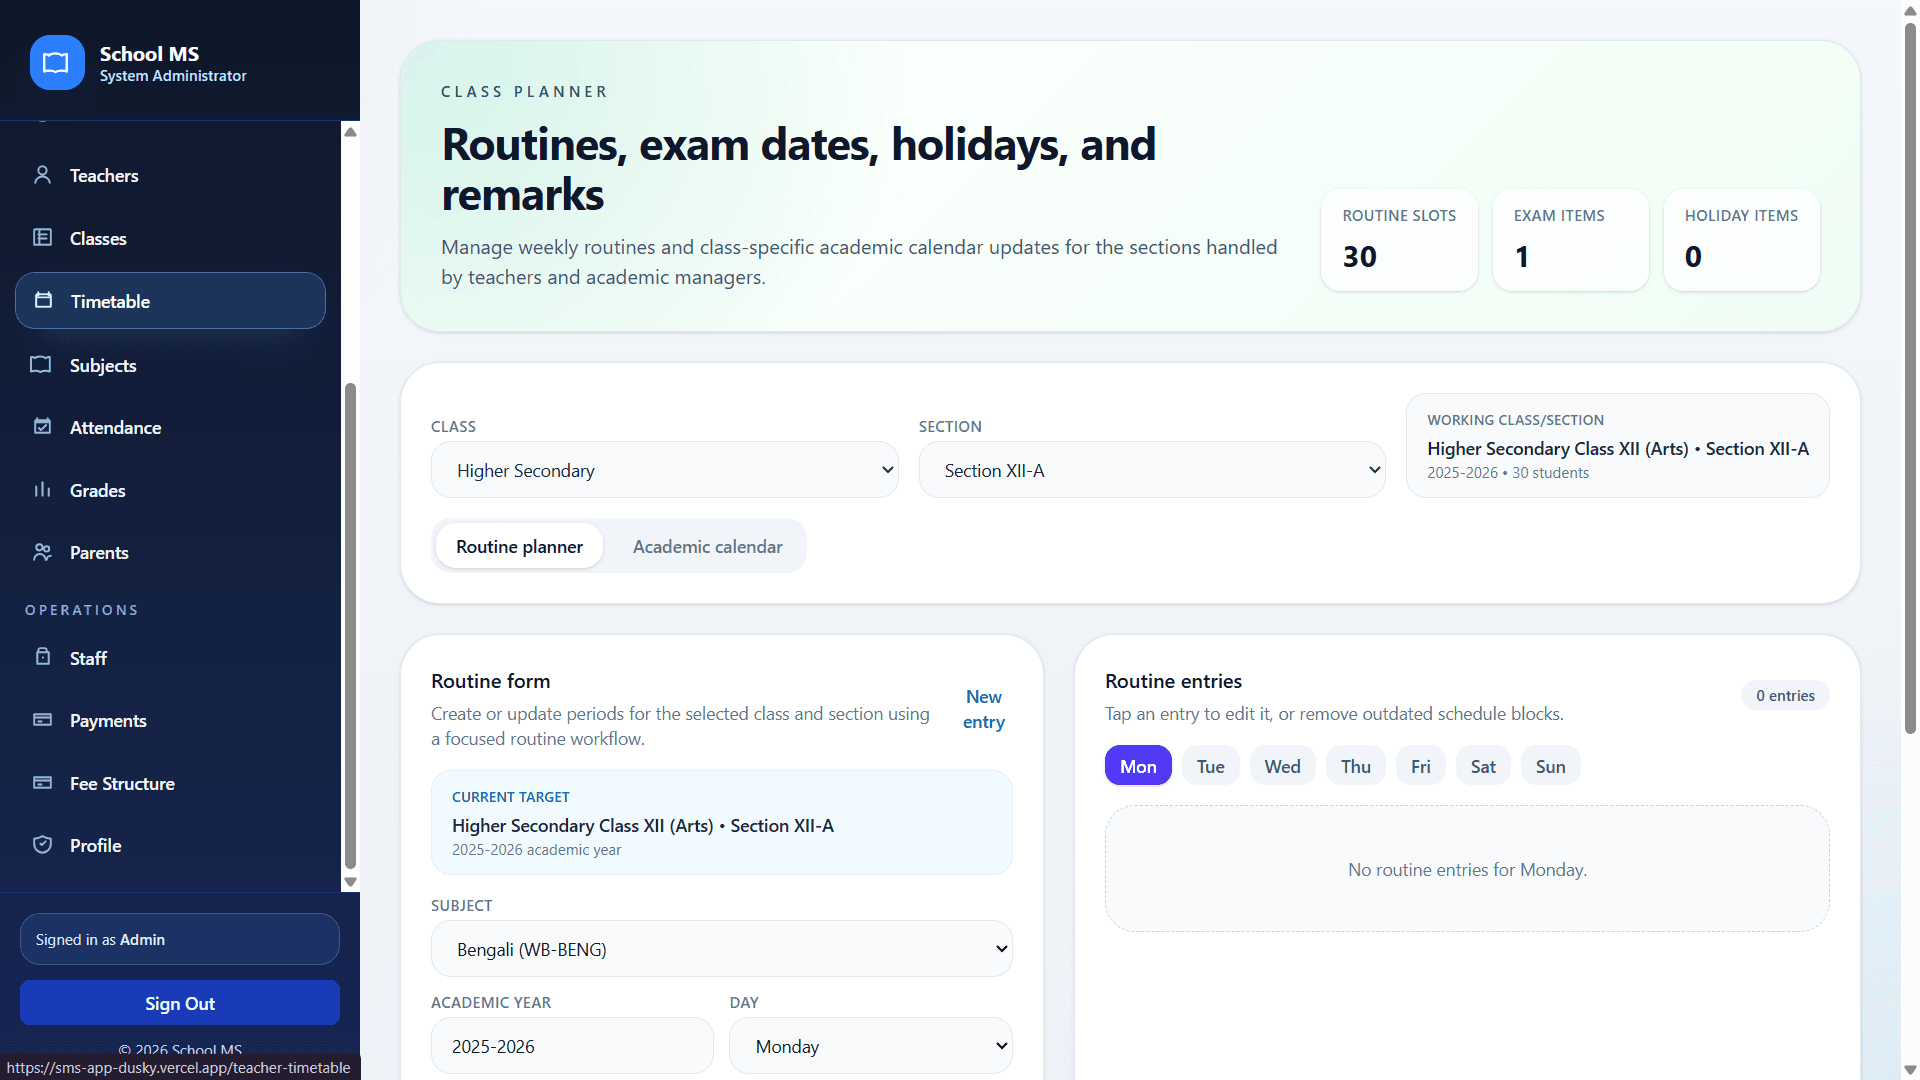Click the Exam Items card showing 1
Viewport: 1920px width, 1080px height.
pyautogui.click(x=1570, y=240)
